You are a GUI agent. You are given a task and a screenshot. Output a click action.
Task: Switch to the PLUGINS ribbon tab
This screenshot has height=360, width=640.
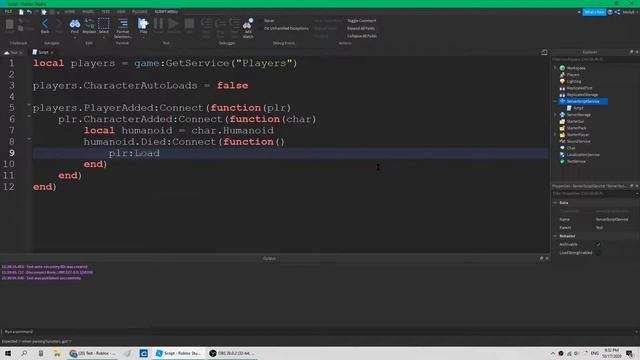pyautogui.click(x=140, y=12)
